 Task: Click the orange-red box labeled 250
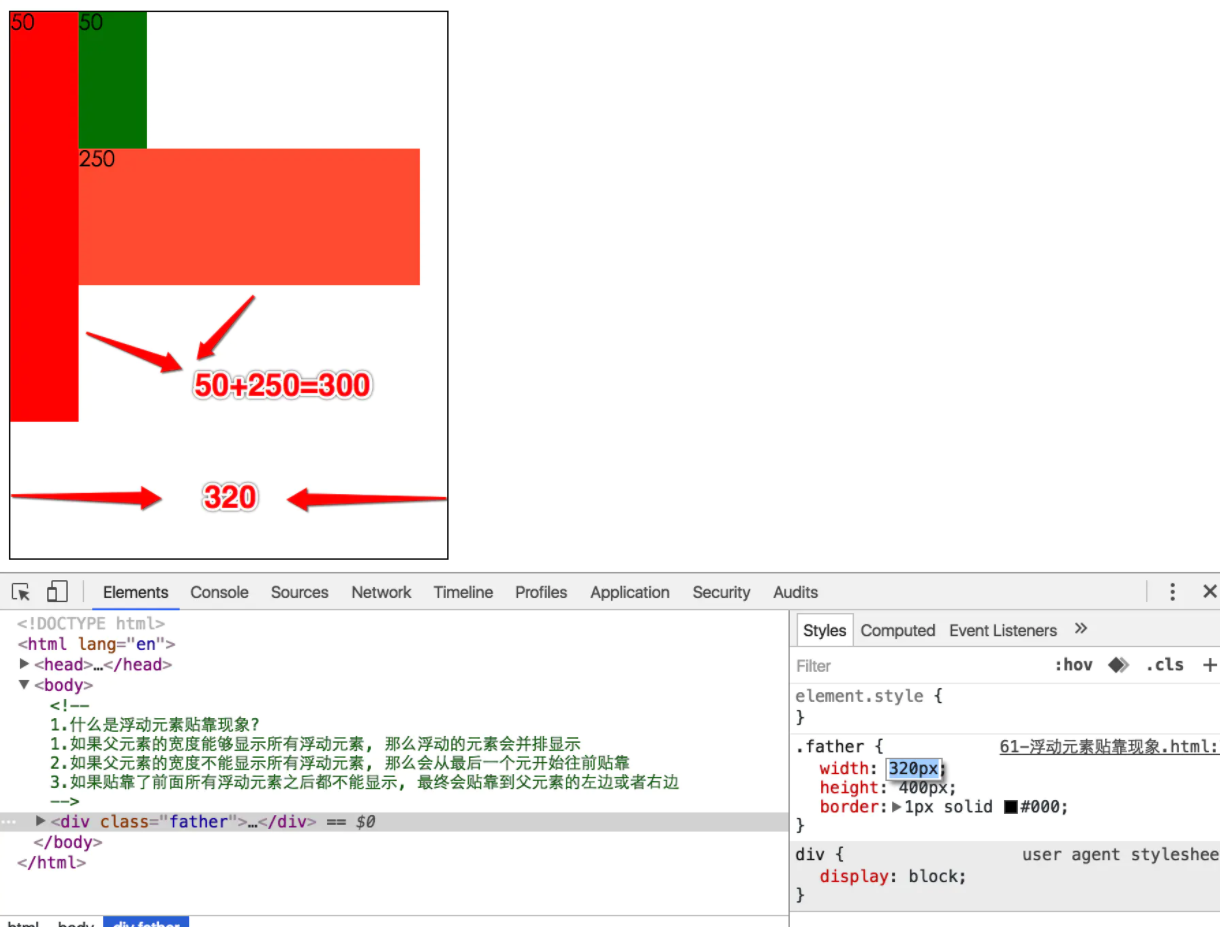(249, 216)
